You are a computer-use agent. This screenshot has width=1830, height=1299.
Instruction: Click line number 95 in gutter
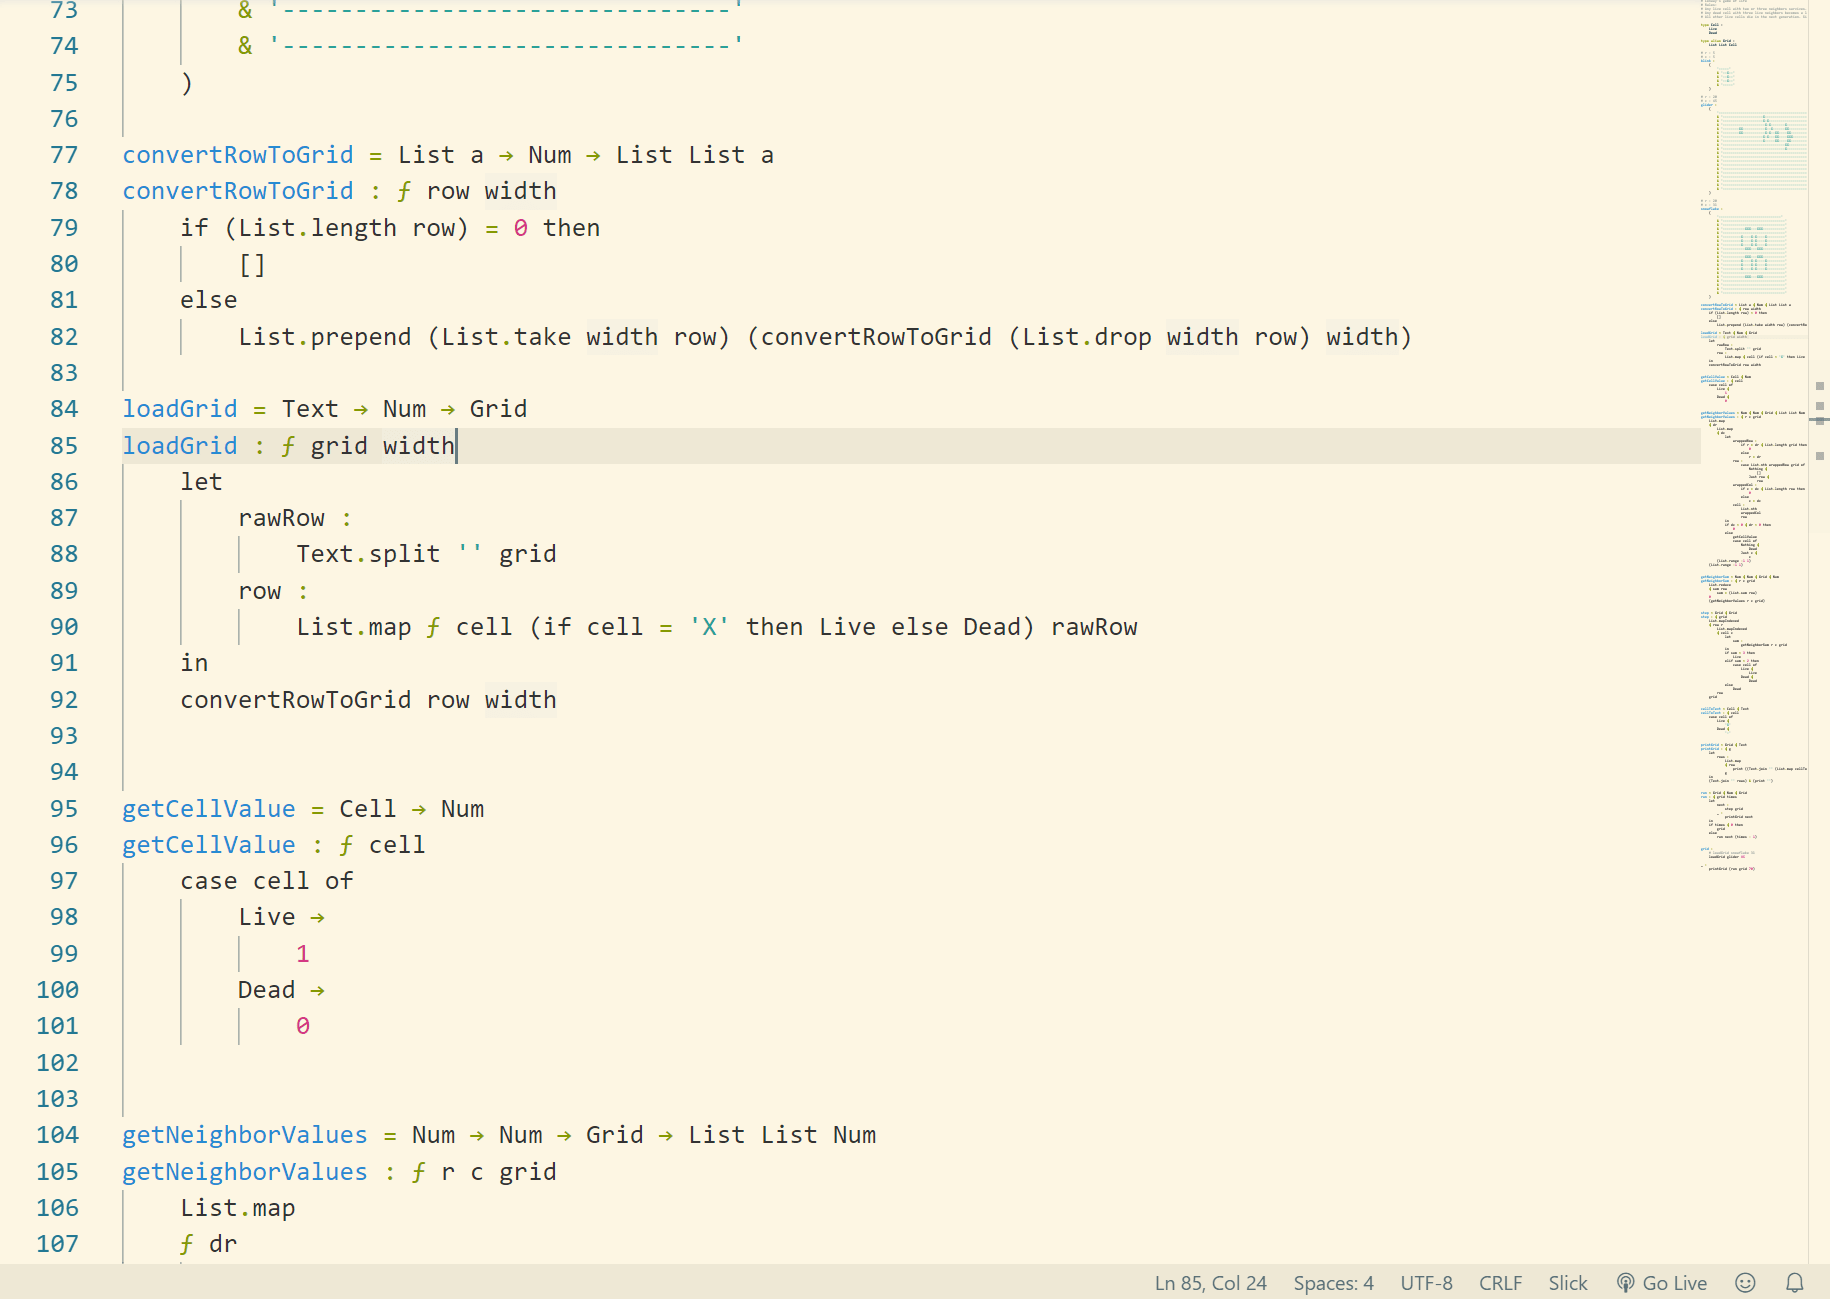pyautogui.click(x=64, y=809)
